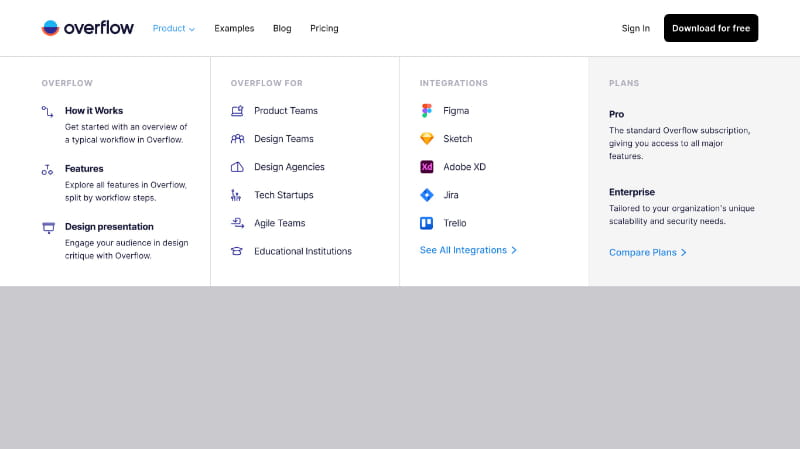Click the See All Integrations arrow
Image resolution: width=800 pixels, height=449 pixels.
514,250
